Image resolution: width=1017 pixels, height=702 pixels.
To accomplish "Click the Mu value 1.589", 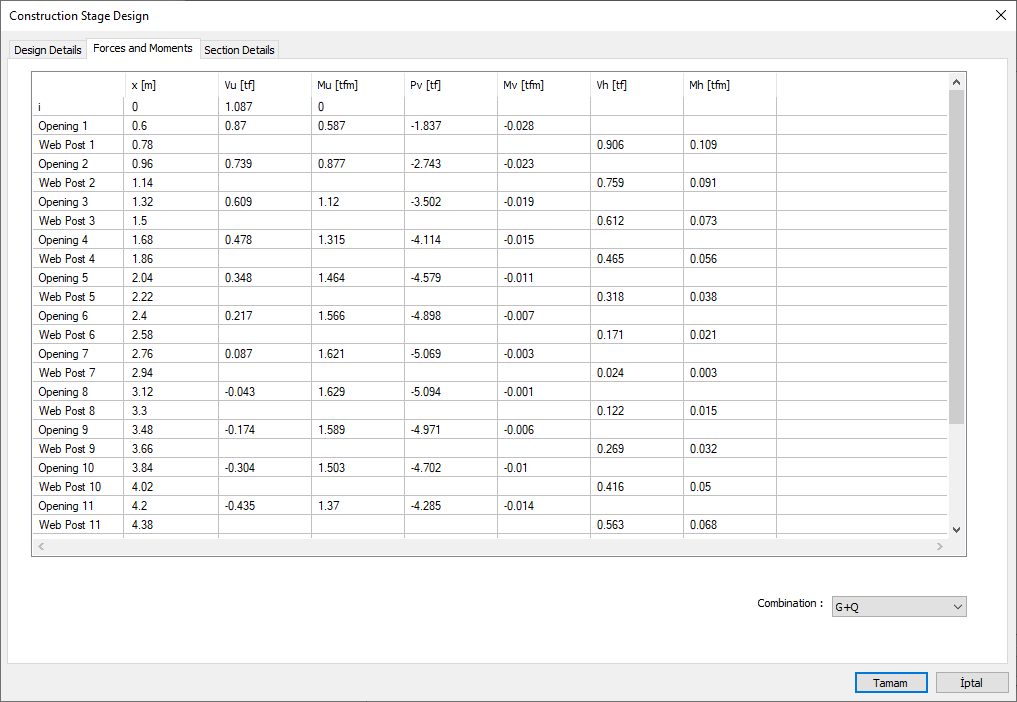I will (331, 430).
